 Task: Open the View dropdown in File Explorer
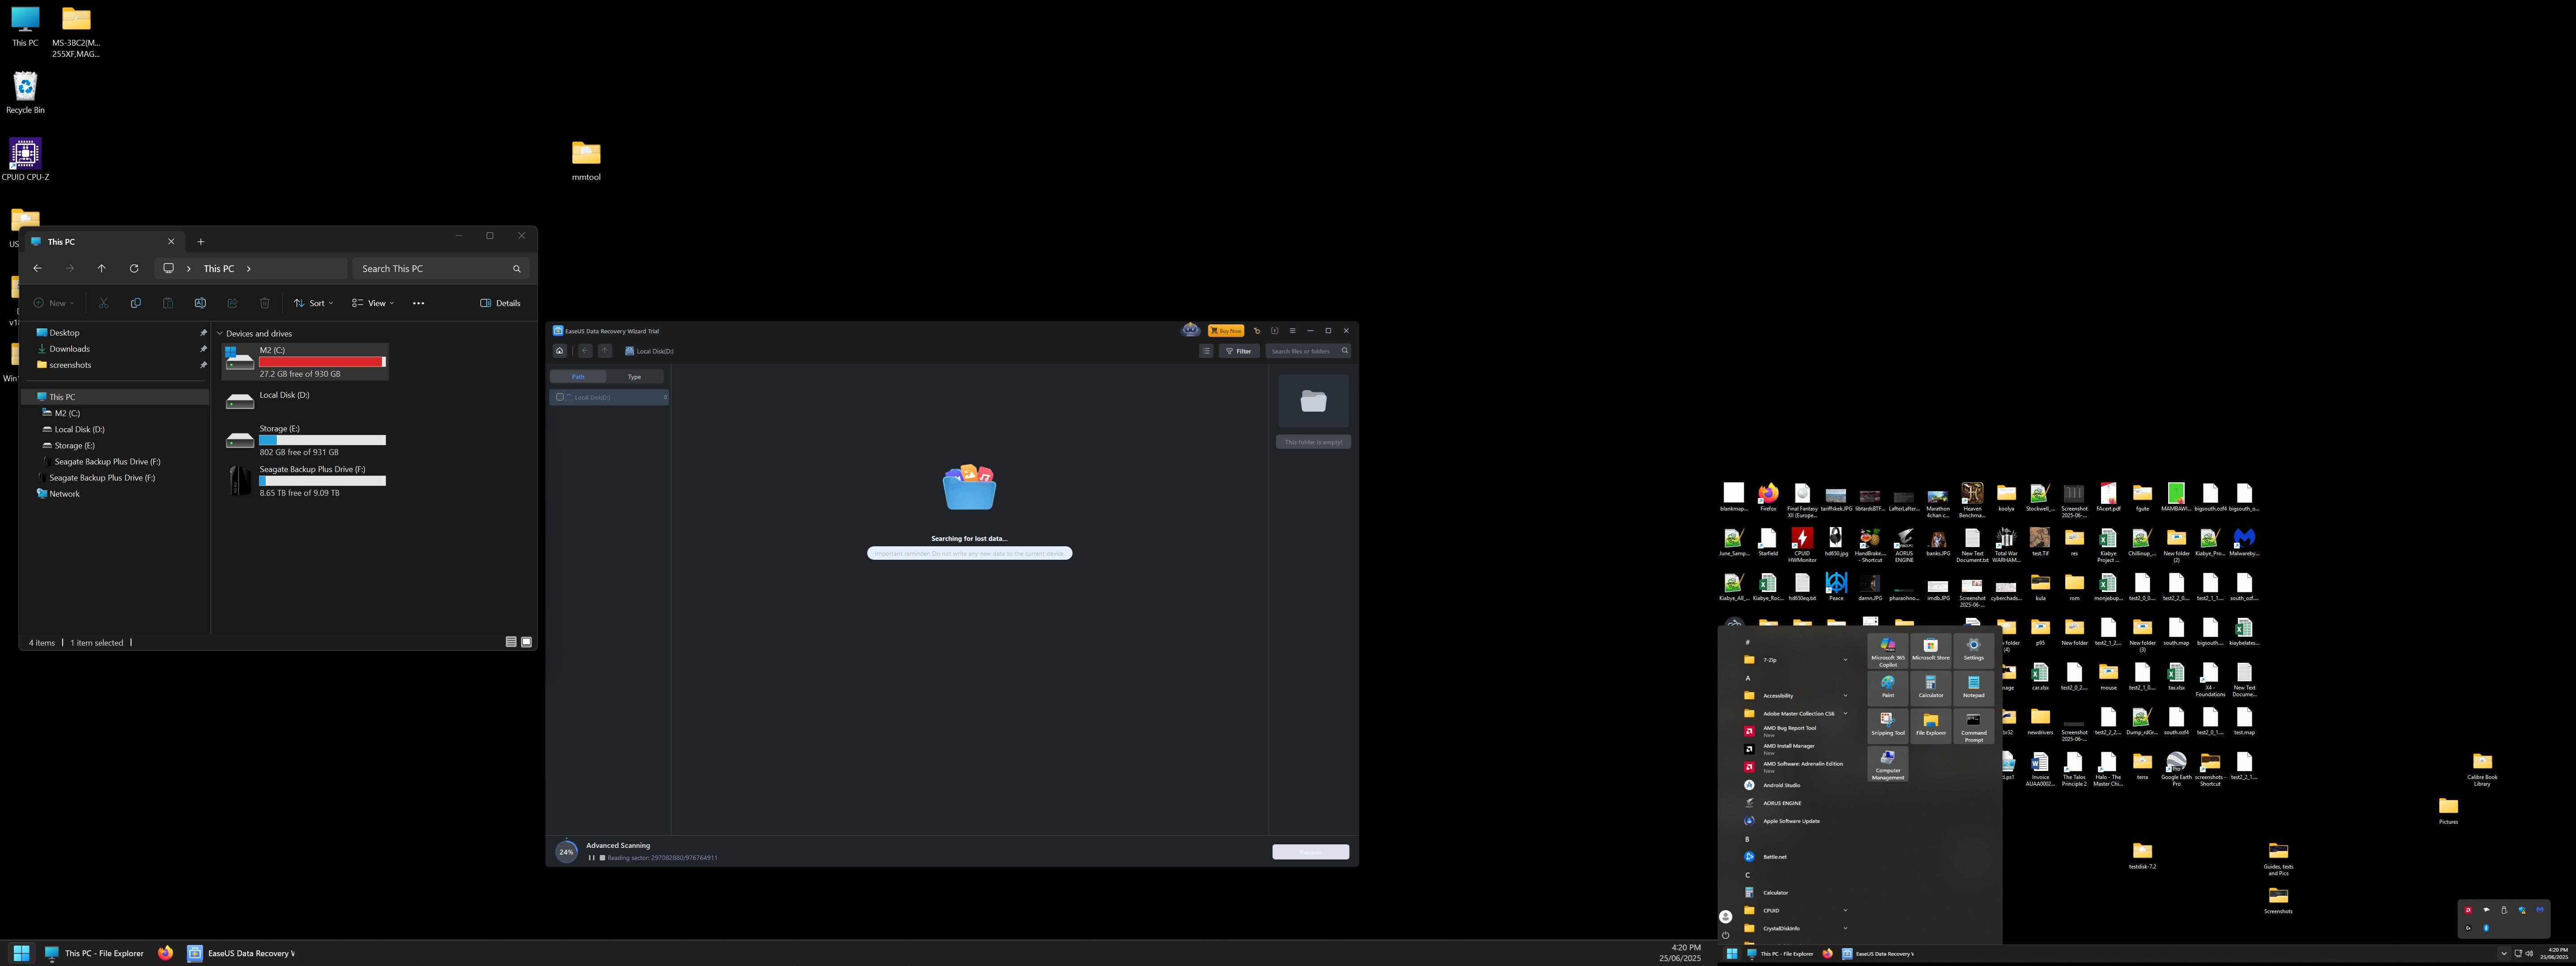[373, 303]
